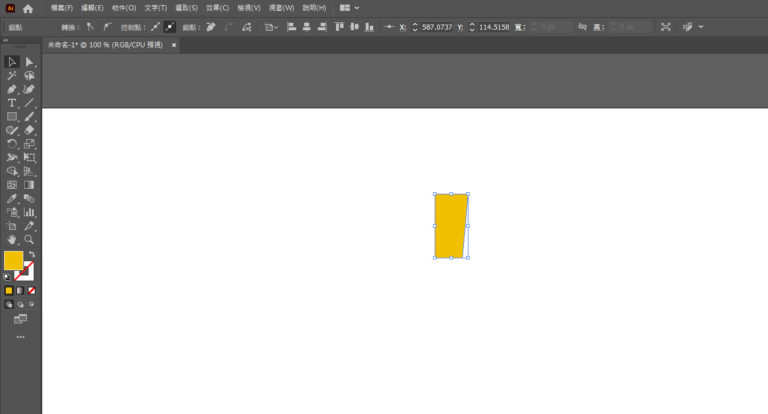This screenshot has height=414, width=768.
Task: Activate the Hand tool
Action: point(12,240)
